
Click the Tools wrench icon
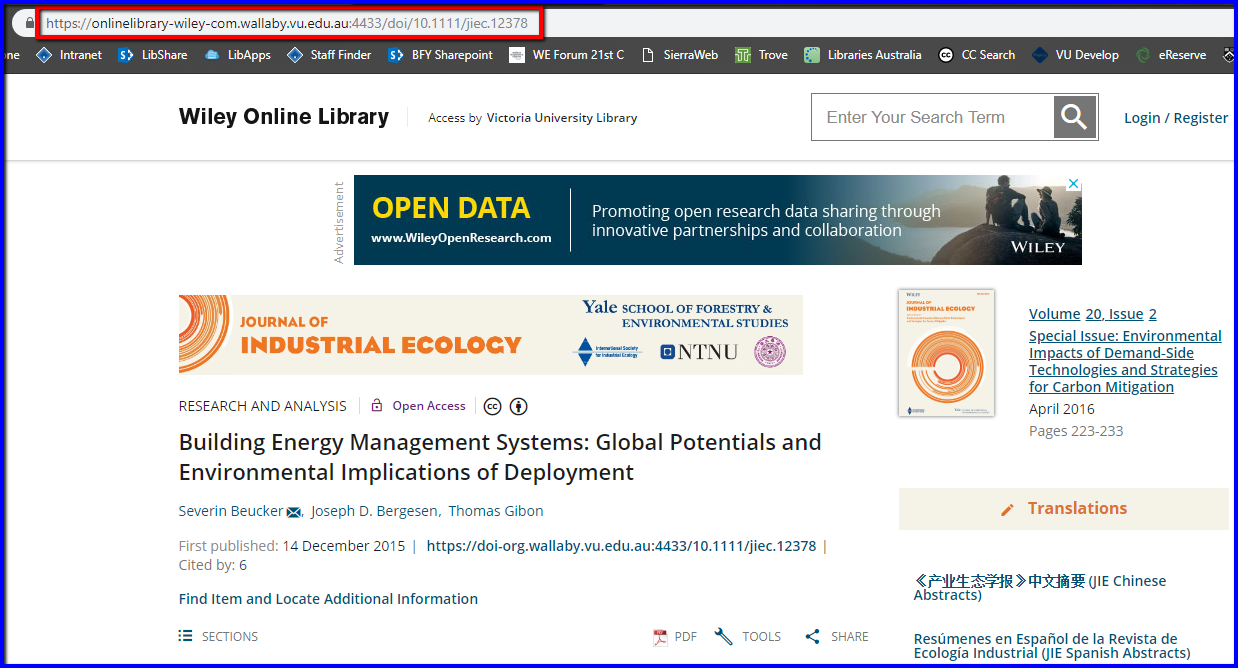coord(724,635)
